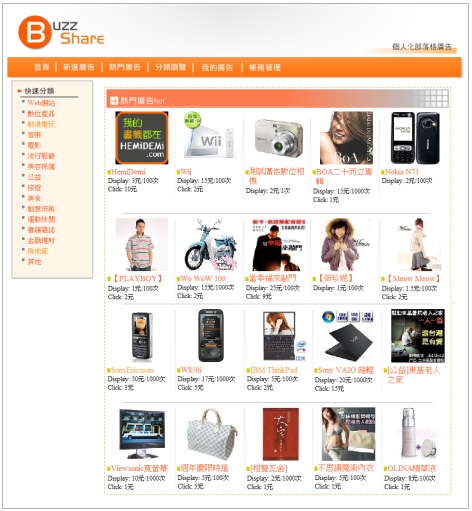Open the Viewsonic monitor image
Screen dimensions: 472x511
coord(142,434)
